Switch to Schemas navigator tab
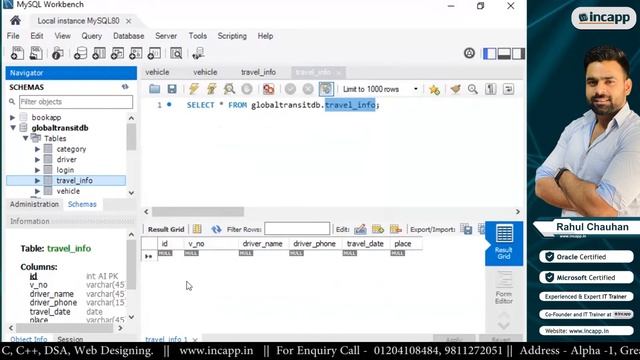 82,204
